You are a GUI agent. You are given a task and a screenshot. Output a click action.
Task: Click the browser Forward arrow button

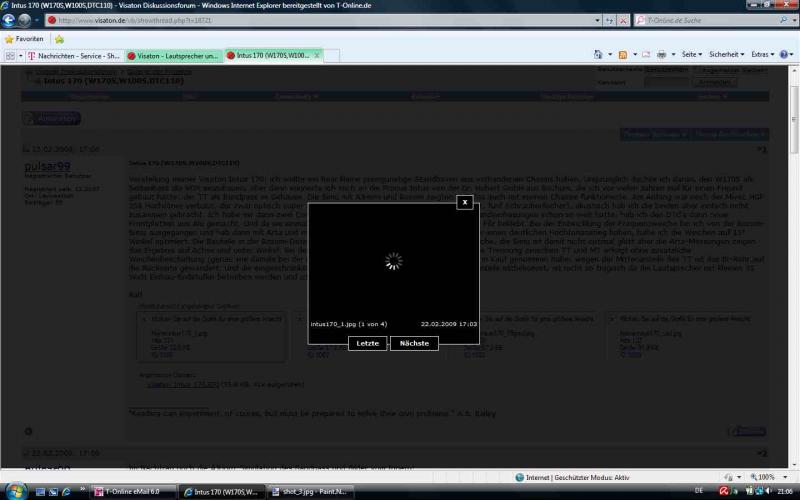(x=24, y=20)
